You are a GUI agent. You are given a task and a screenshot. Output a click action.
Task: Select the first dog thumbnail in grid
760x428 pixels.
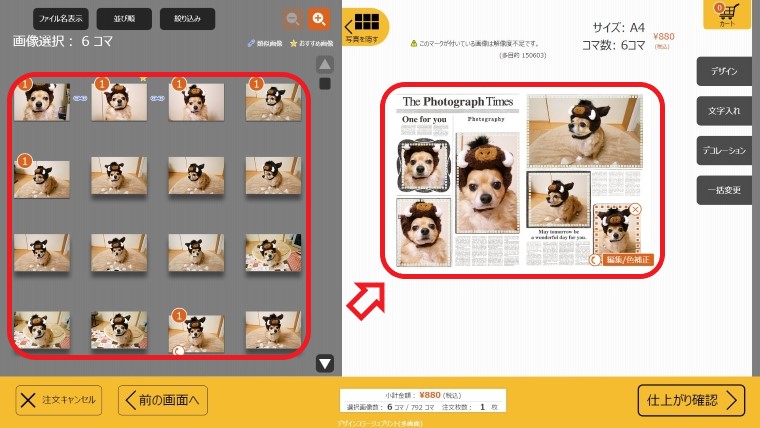(x=42, y=102)
